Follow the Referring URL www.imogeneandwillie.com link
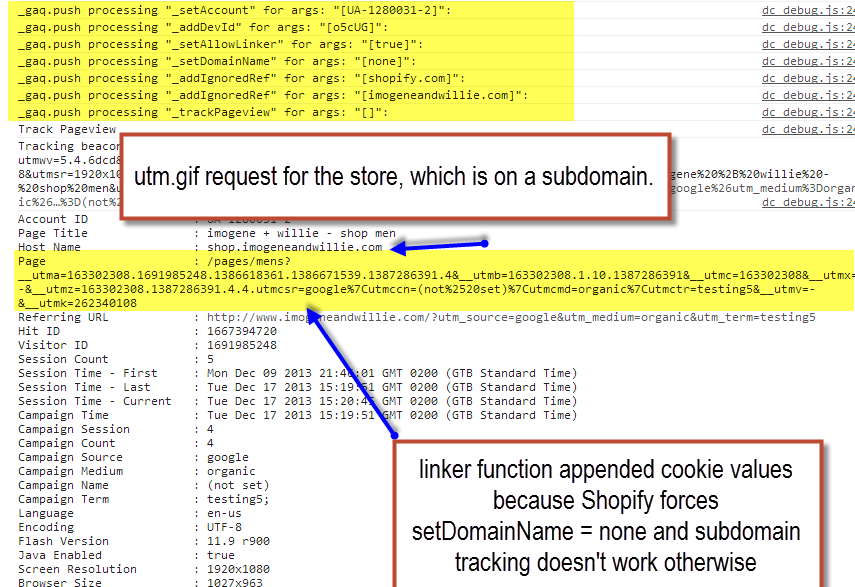 point(511,317)
